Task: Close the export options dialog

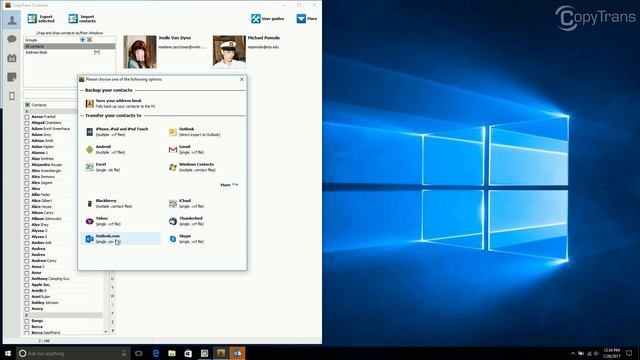Action: tap(242, 79)
